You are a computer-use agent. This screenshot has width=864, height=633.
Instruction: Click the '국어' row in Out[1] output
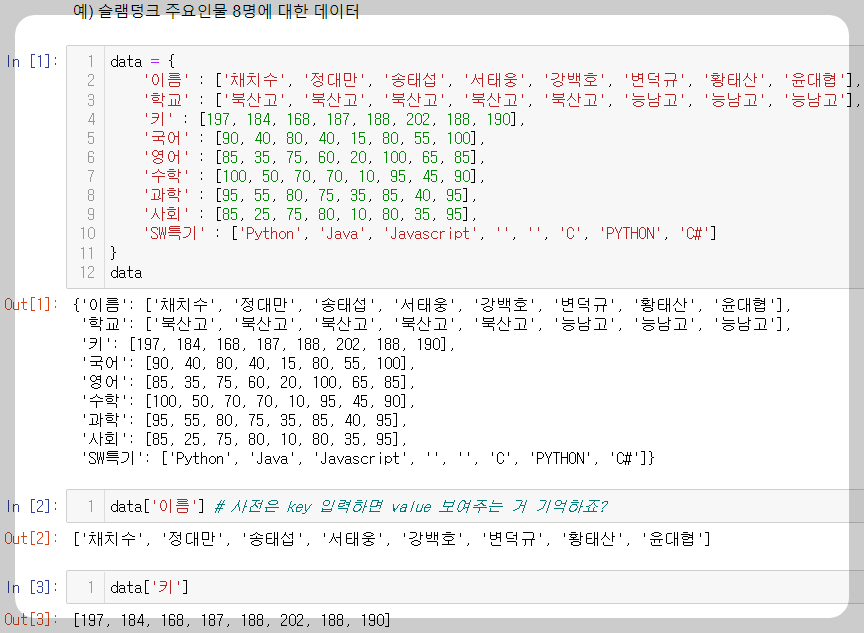(x=248, y=363)
